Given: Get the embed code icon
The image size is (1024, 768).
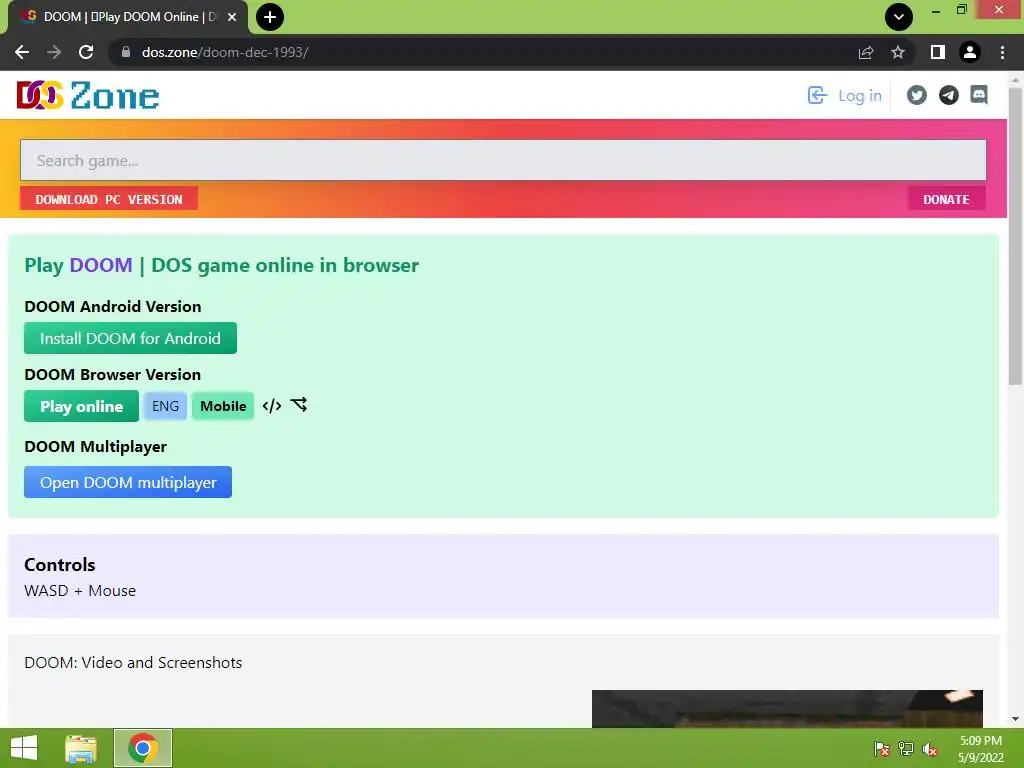Looking at the screenshot, I should click(272, 406).
